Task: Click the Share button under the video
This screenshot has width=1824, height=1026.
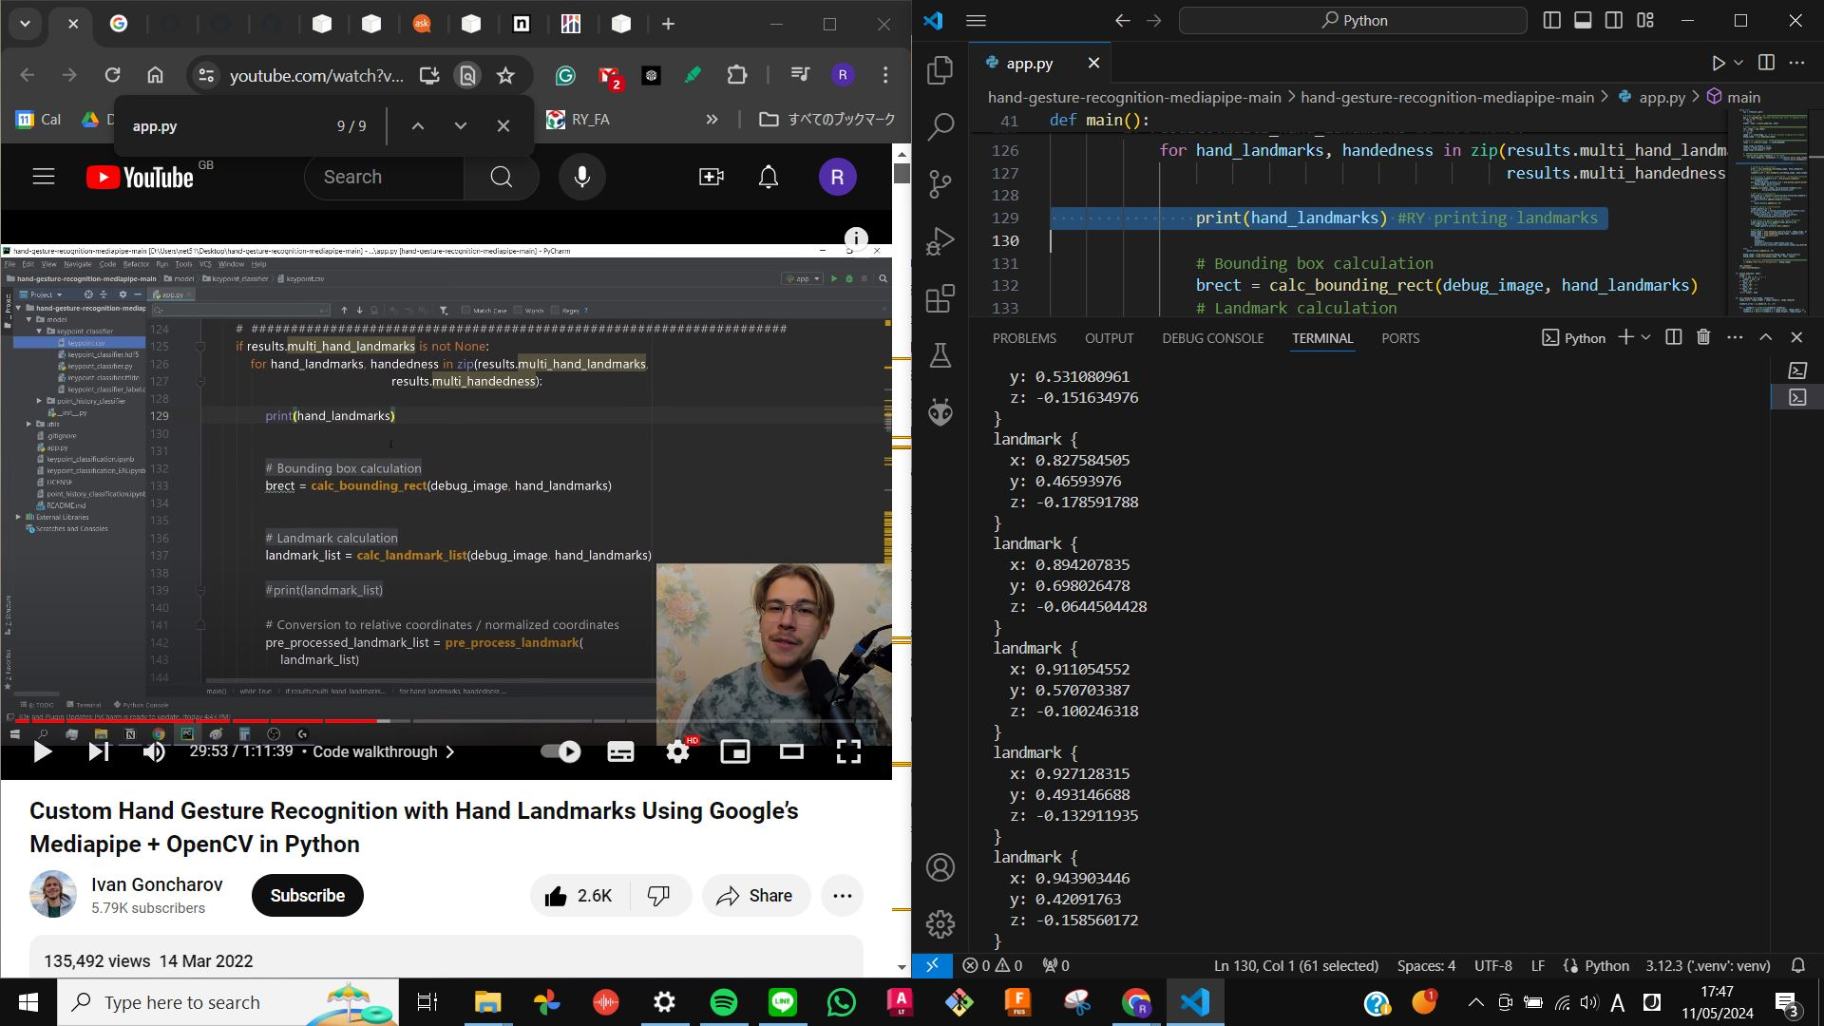Action: [756, 895]
